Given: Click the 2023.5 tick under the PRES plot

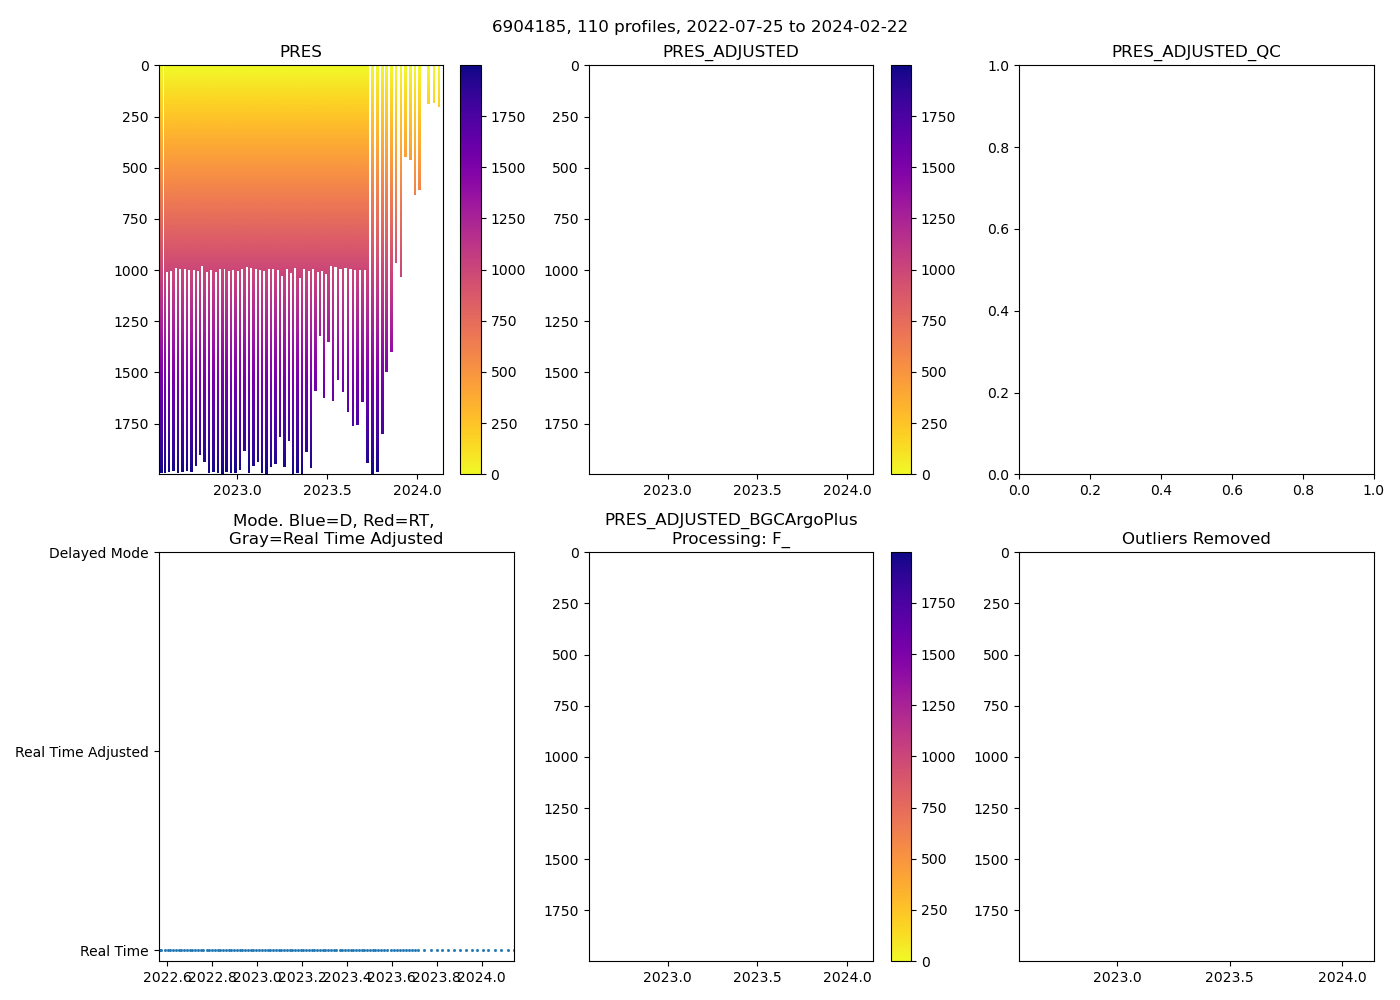Looking at the screenshot, I should (327, 490).
